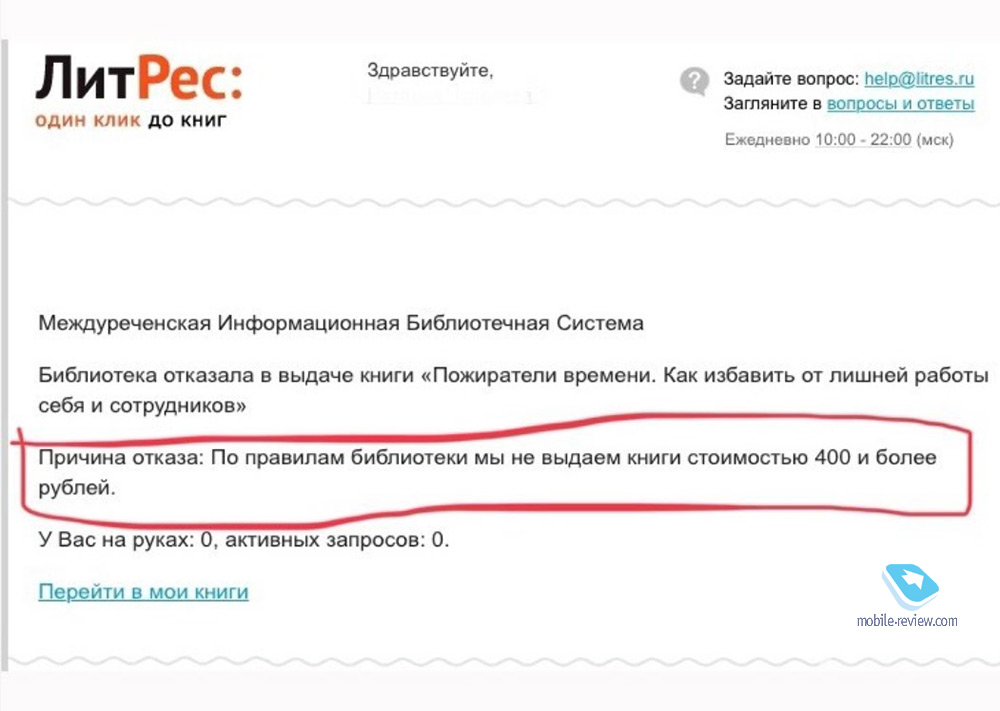Click the 10:00 - 22:00 support hours text
This screenshot has width=1000, height=711.
(863, 139)
